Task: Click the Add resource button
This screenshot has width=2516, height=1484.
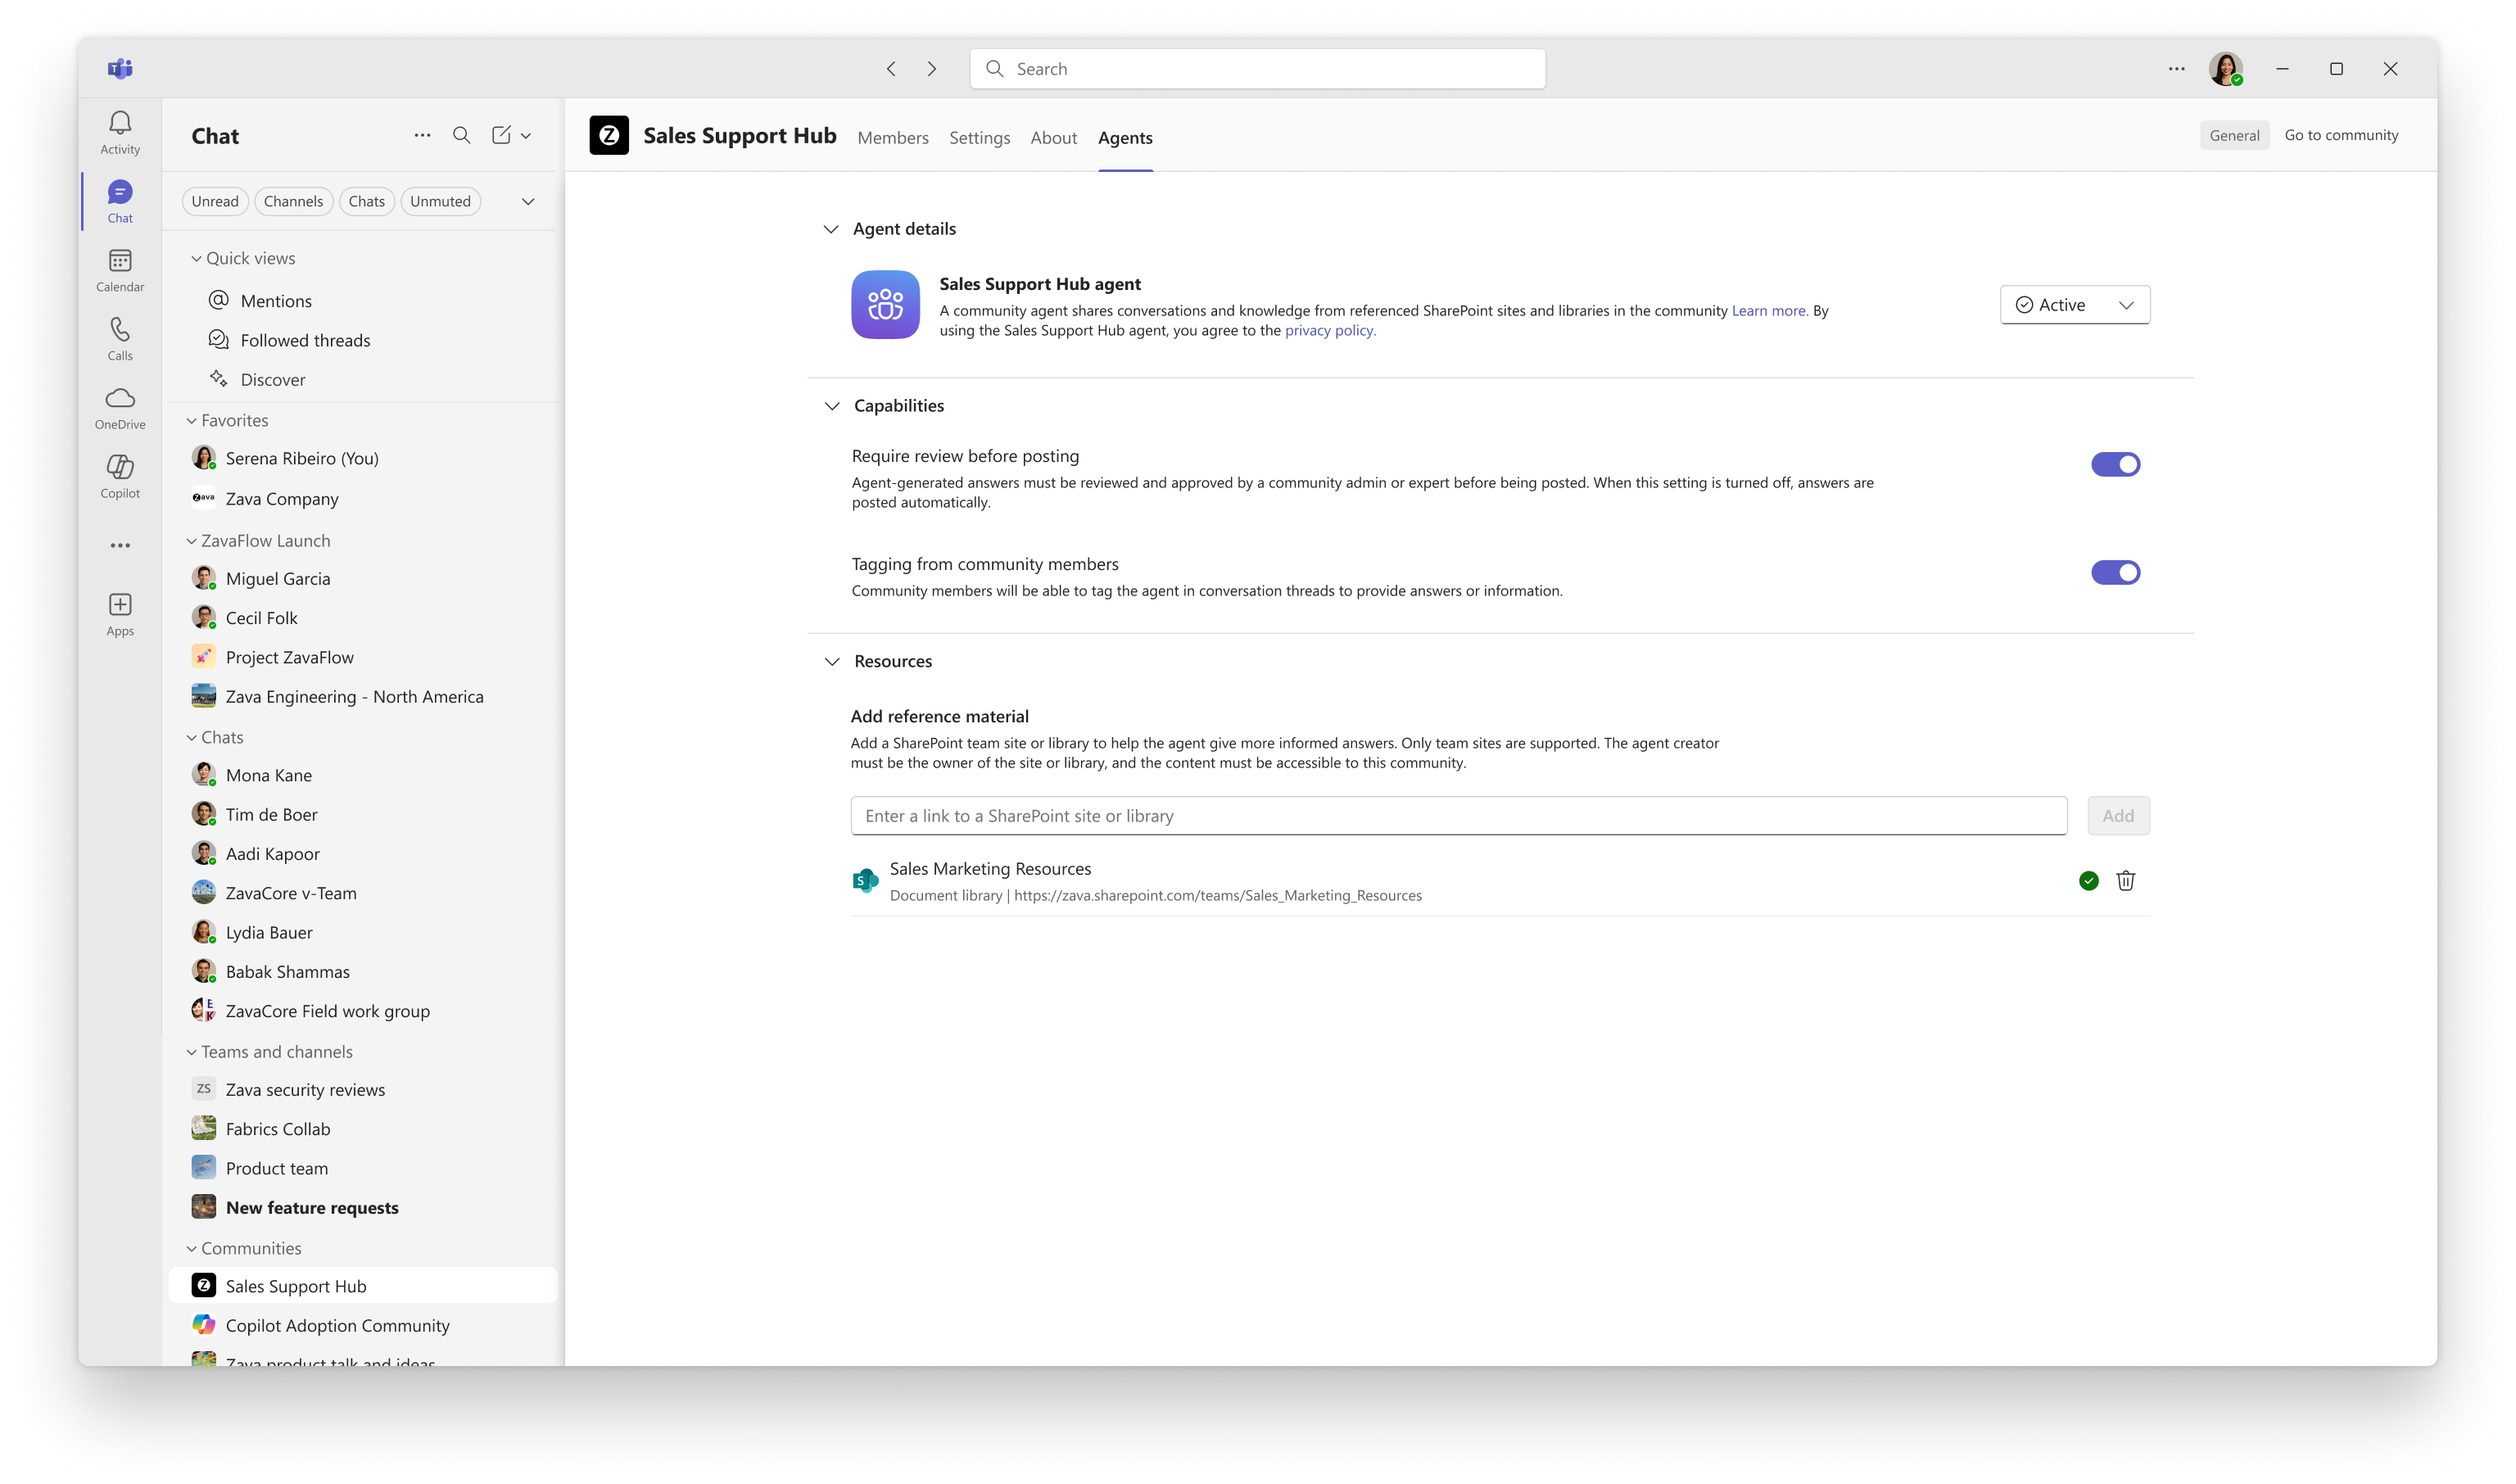Action: click(2118, 816)
